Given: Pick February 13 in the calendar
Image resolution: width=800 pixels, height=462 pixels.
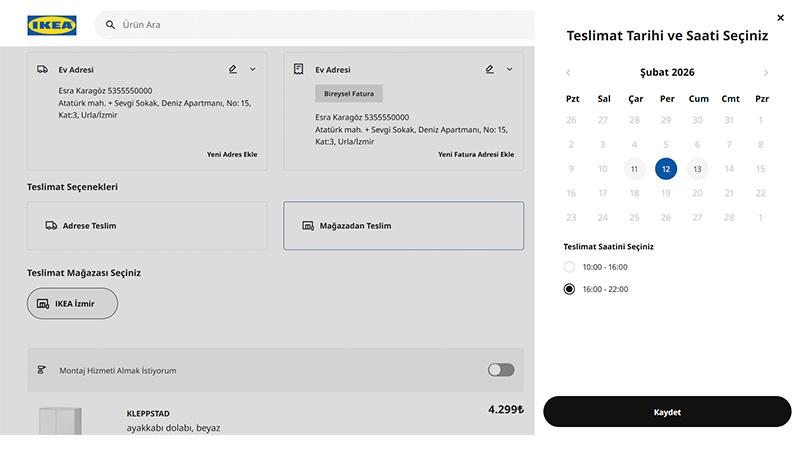Looking at the screenshot, I should point(697,169).
